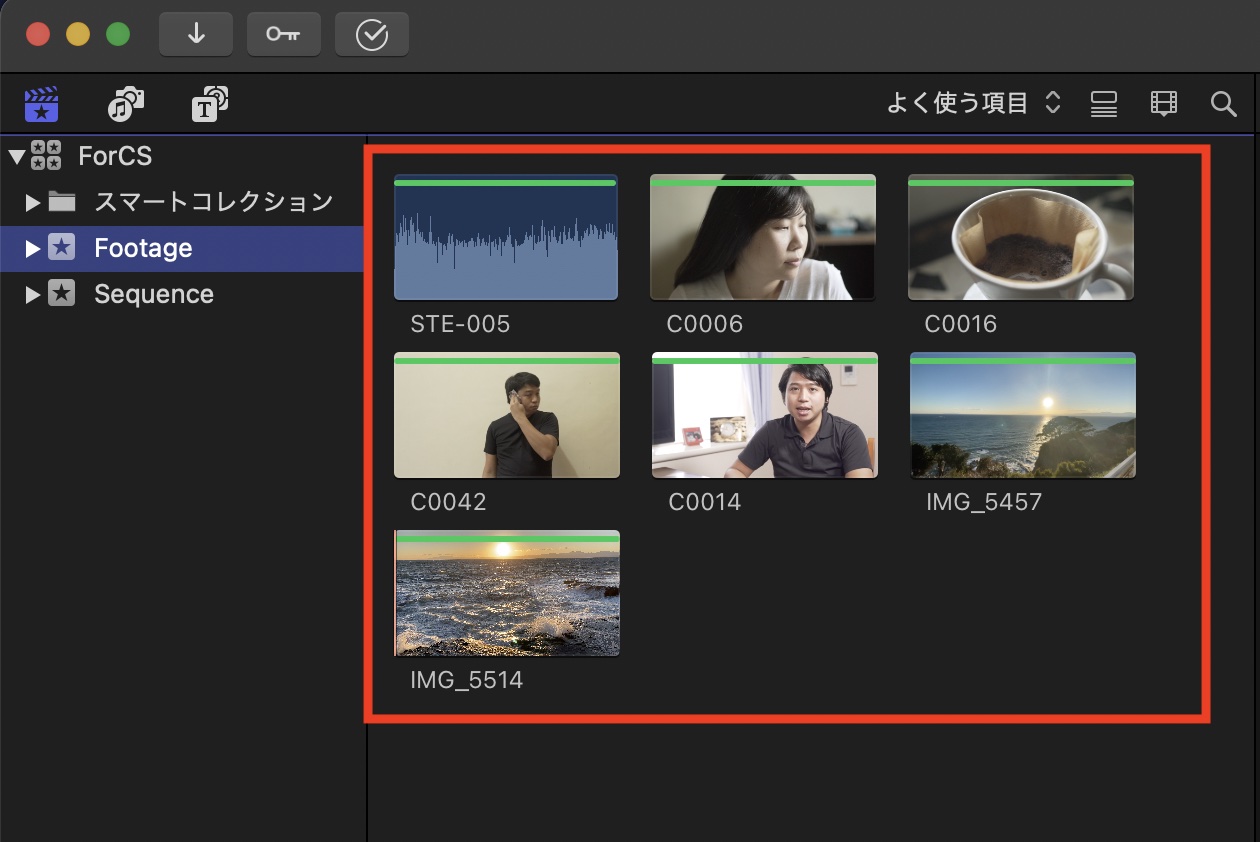
Task: Open clip appearance and filtering options
Action: [1164, 104]
